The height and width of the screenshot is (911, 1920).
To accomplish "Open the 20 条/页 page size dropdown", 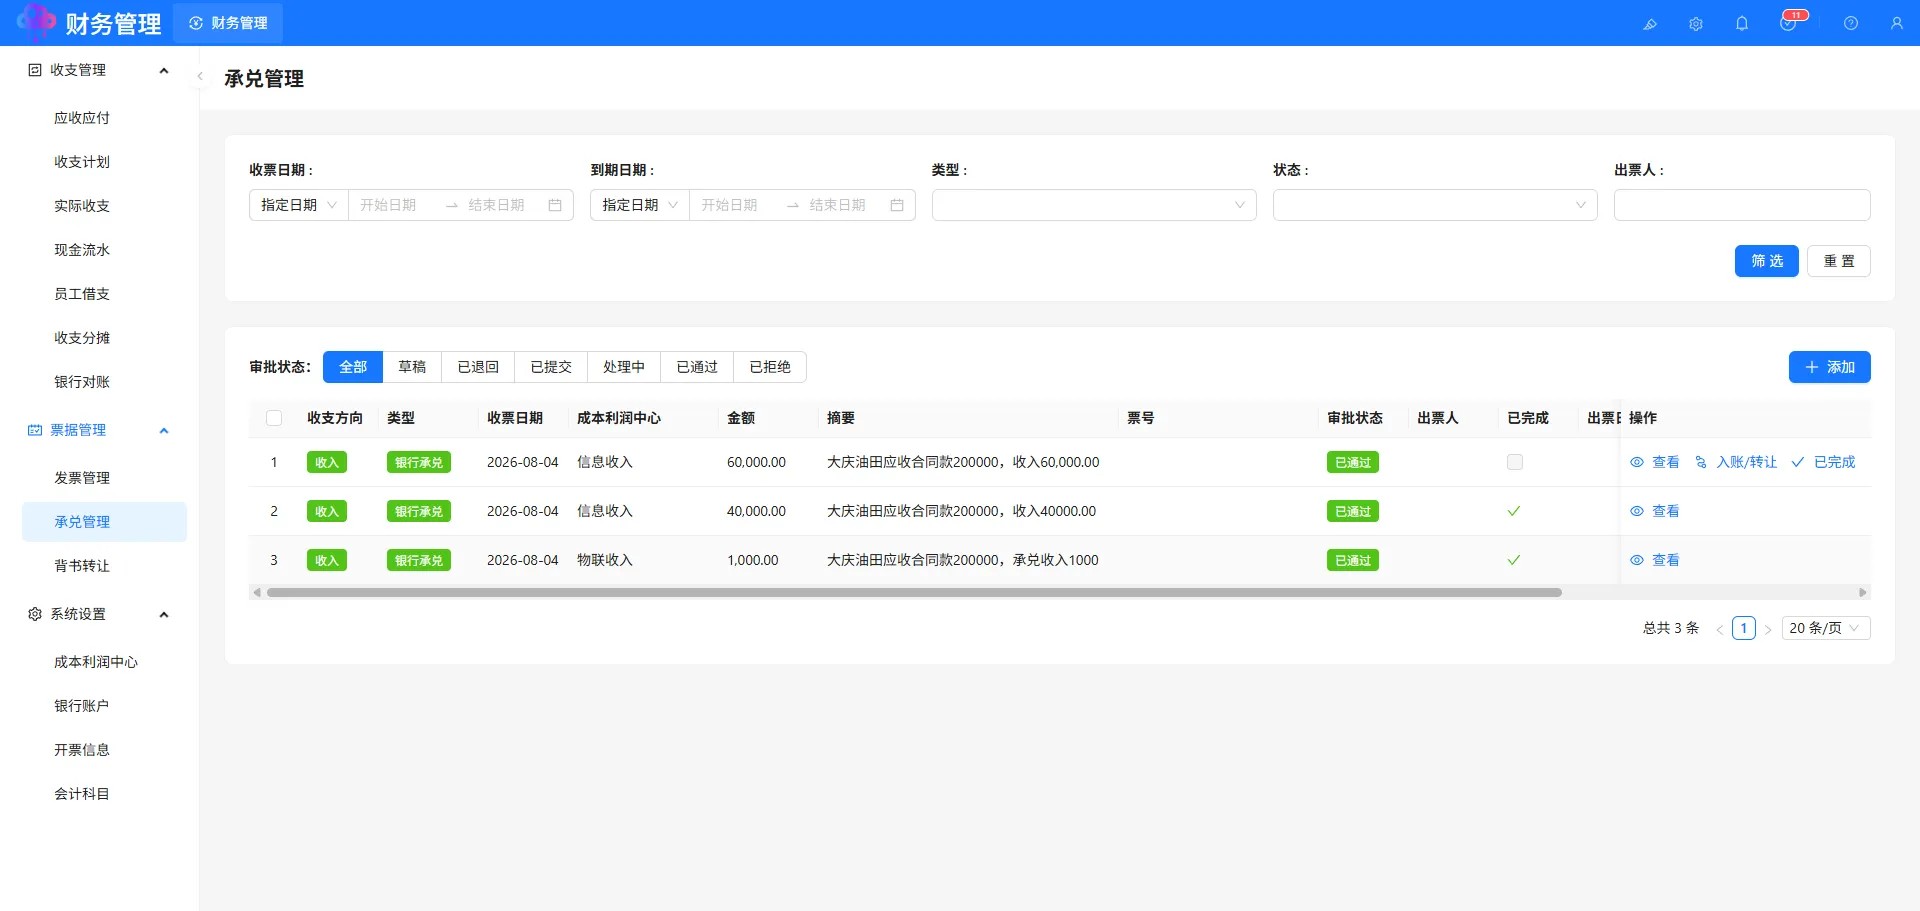I will (1826, 628).
